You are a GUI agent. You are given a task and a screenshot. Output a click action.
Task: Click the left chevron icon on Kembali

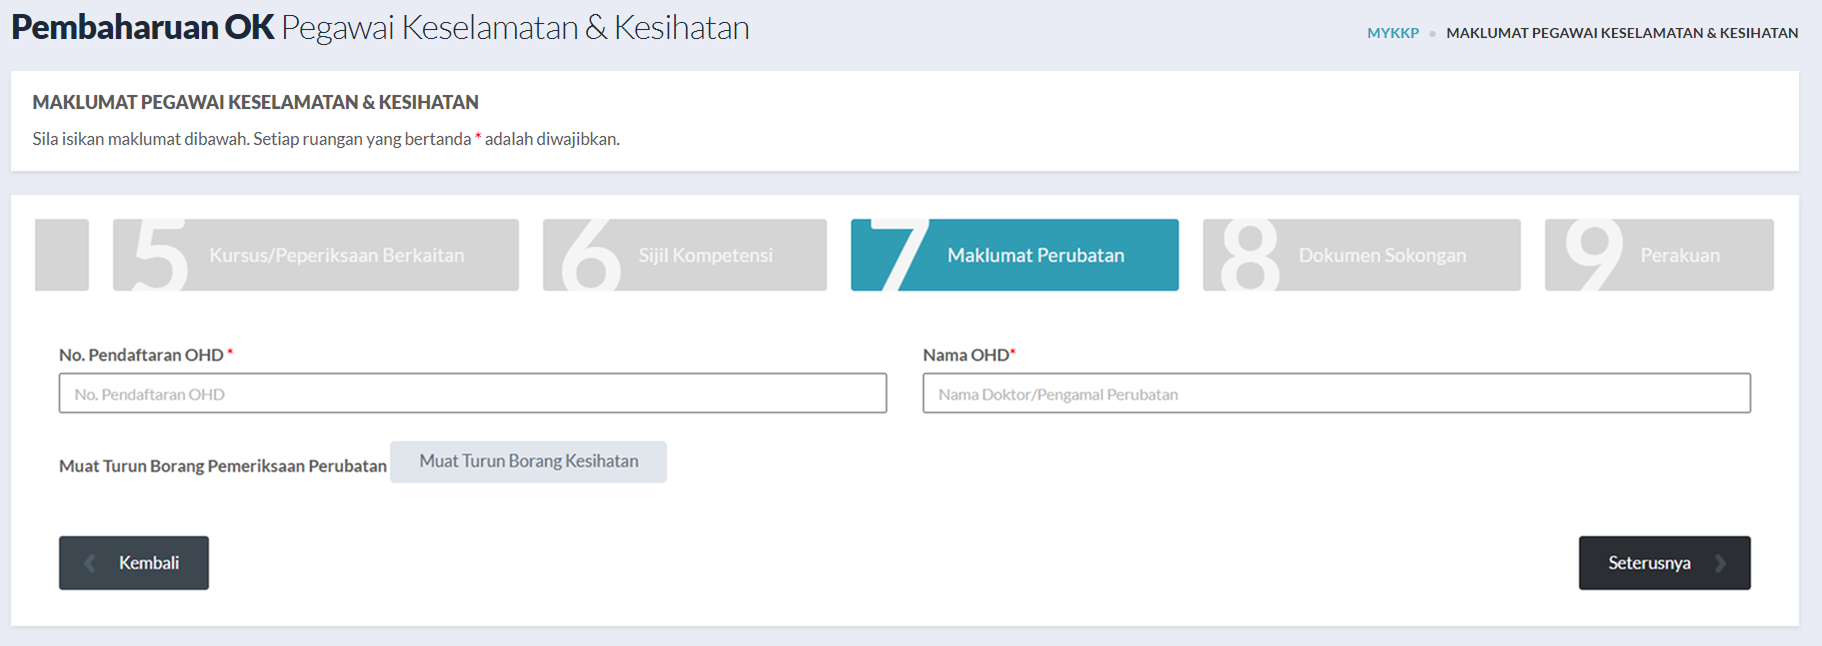pos(90,563)
